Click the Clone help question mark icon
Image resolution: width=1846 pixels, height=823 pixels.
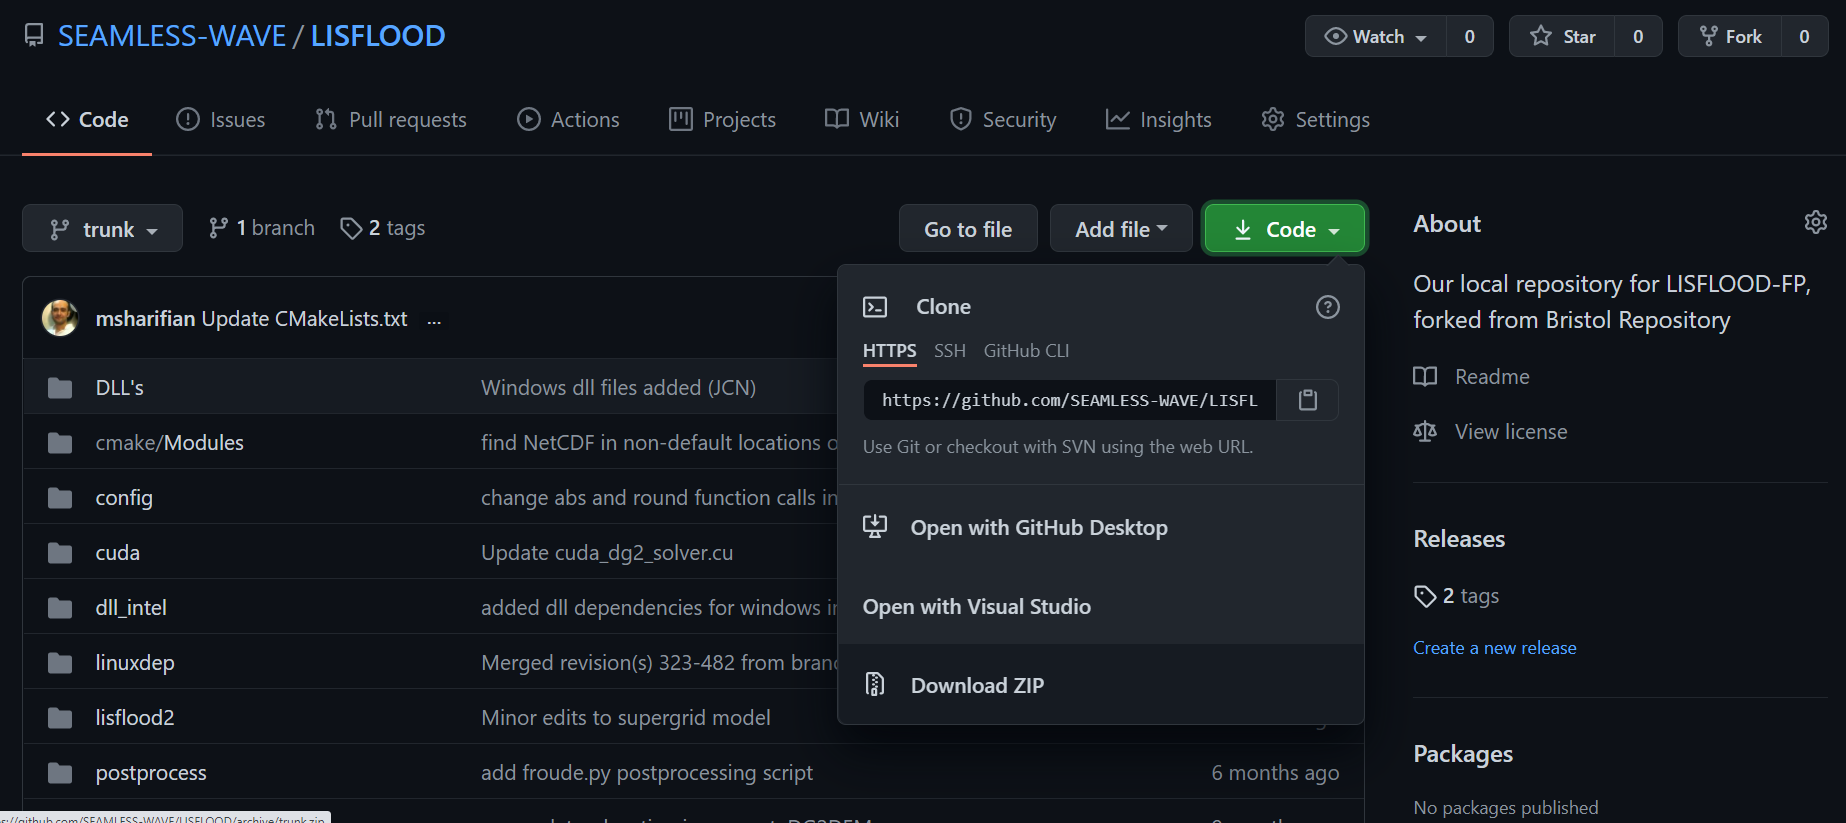(x=1327, y=307)
